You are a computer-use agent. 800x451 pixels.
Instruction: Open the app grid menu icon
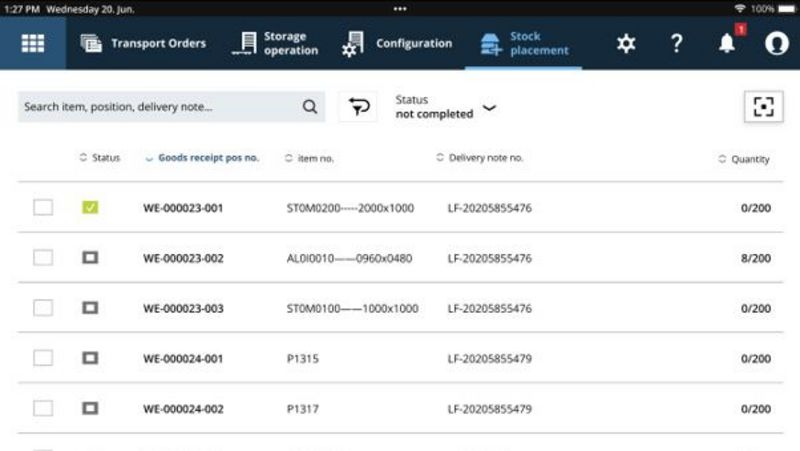[x=32, y=44]
